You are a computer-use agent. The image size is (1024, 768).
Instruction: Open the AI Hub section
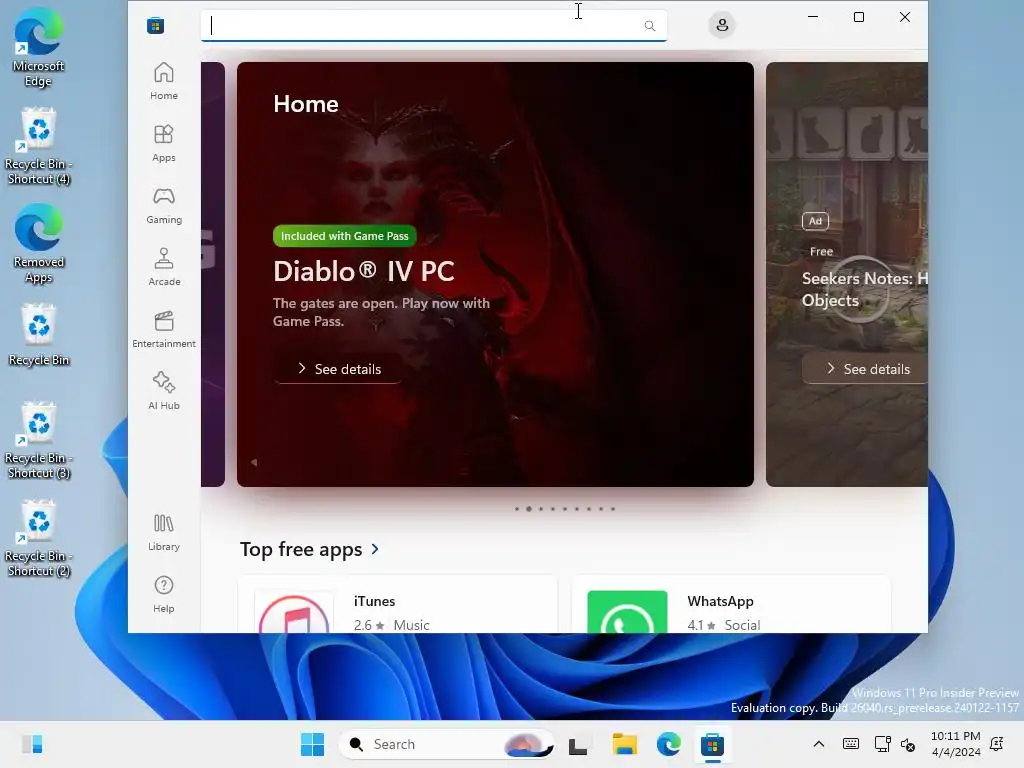[x=163, y=391]
